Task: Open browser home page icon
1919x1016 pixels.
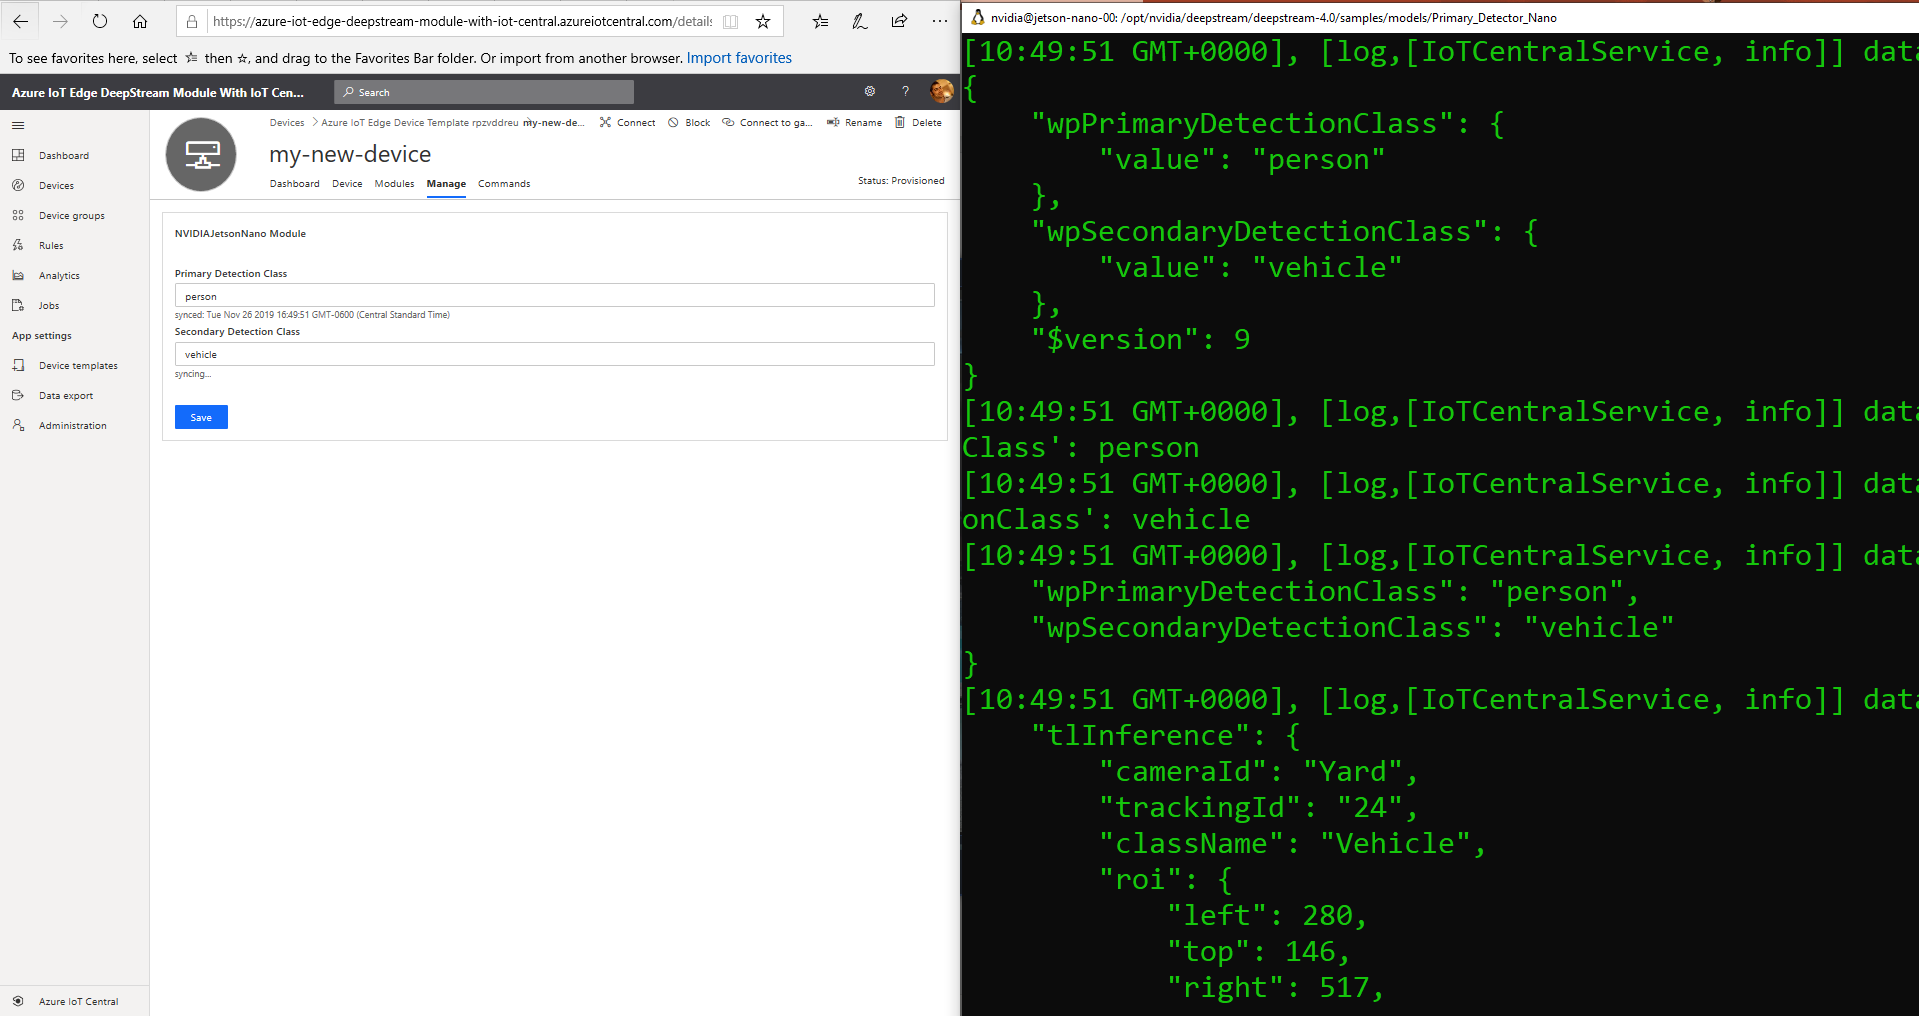Action: [140, 21]
